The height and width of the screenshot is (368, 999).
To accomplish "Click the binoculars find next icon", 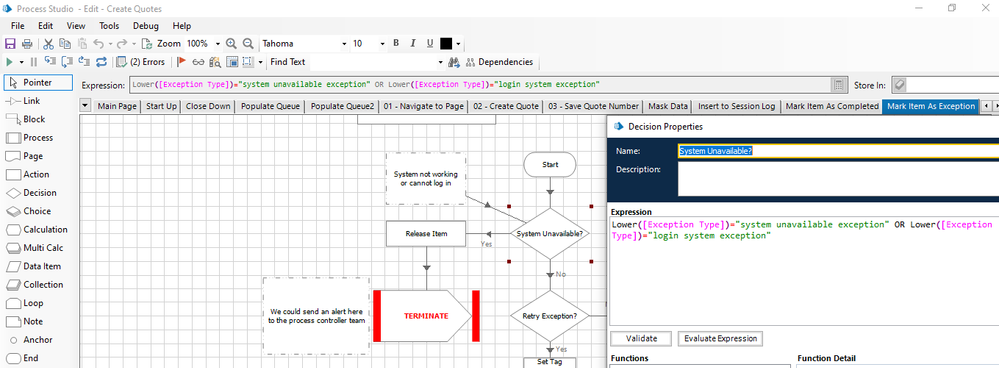I will (454, 62).
